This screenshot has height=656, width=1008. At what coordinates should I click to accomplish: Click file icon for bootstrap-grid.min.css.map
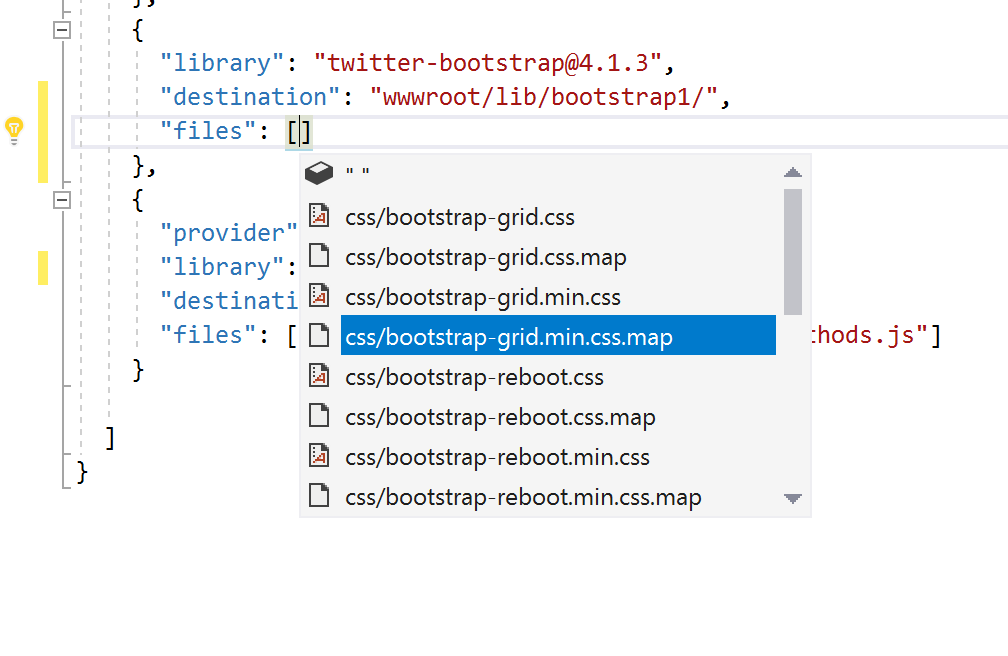(319, 335)
